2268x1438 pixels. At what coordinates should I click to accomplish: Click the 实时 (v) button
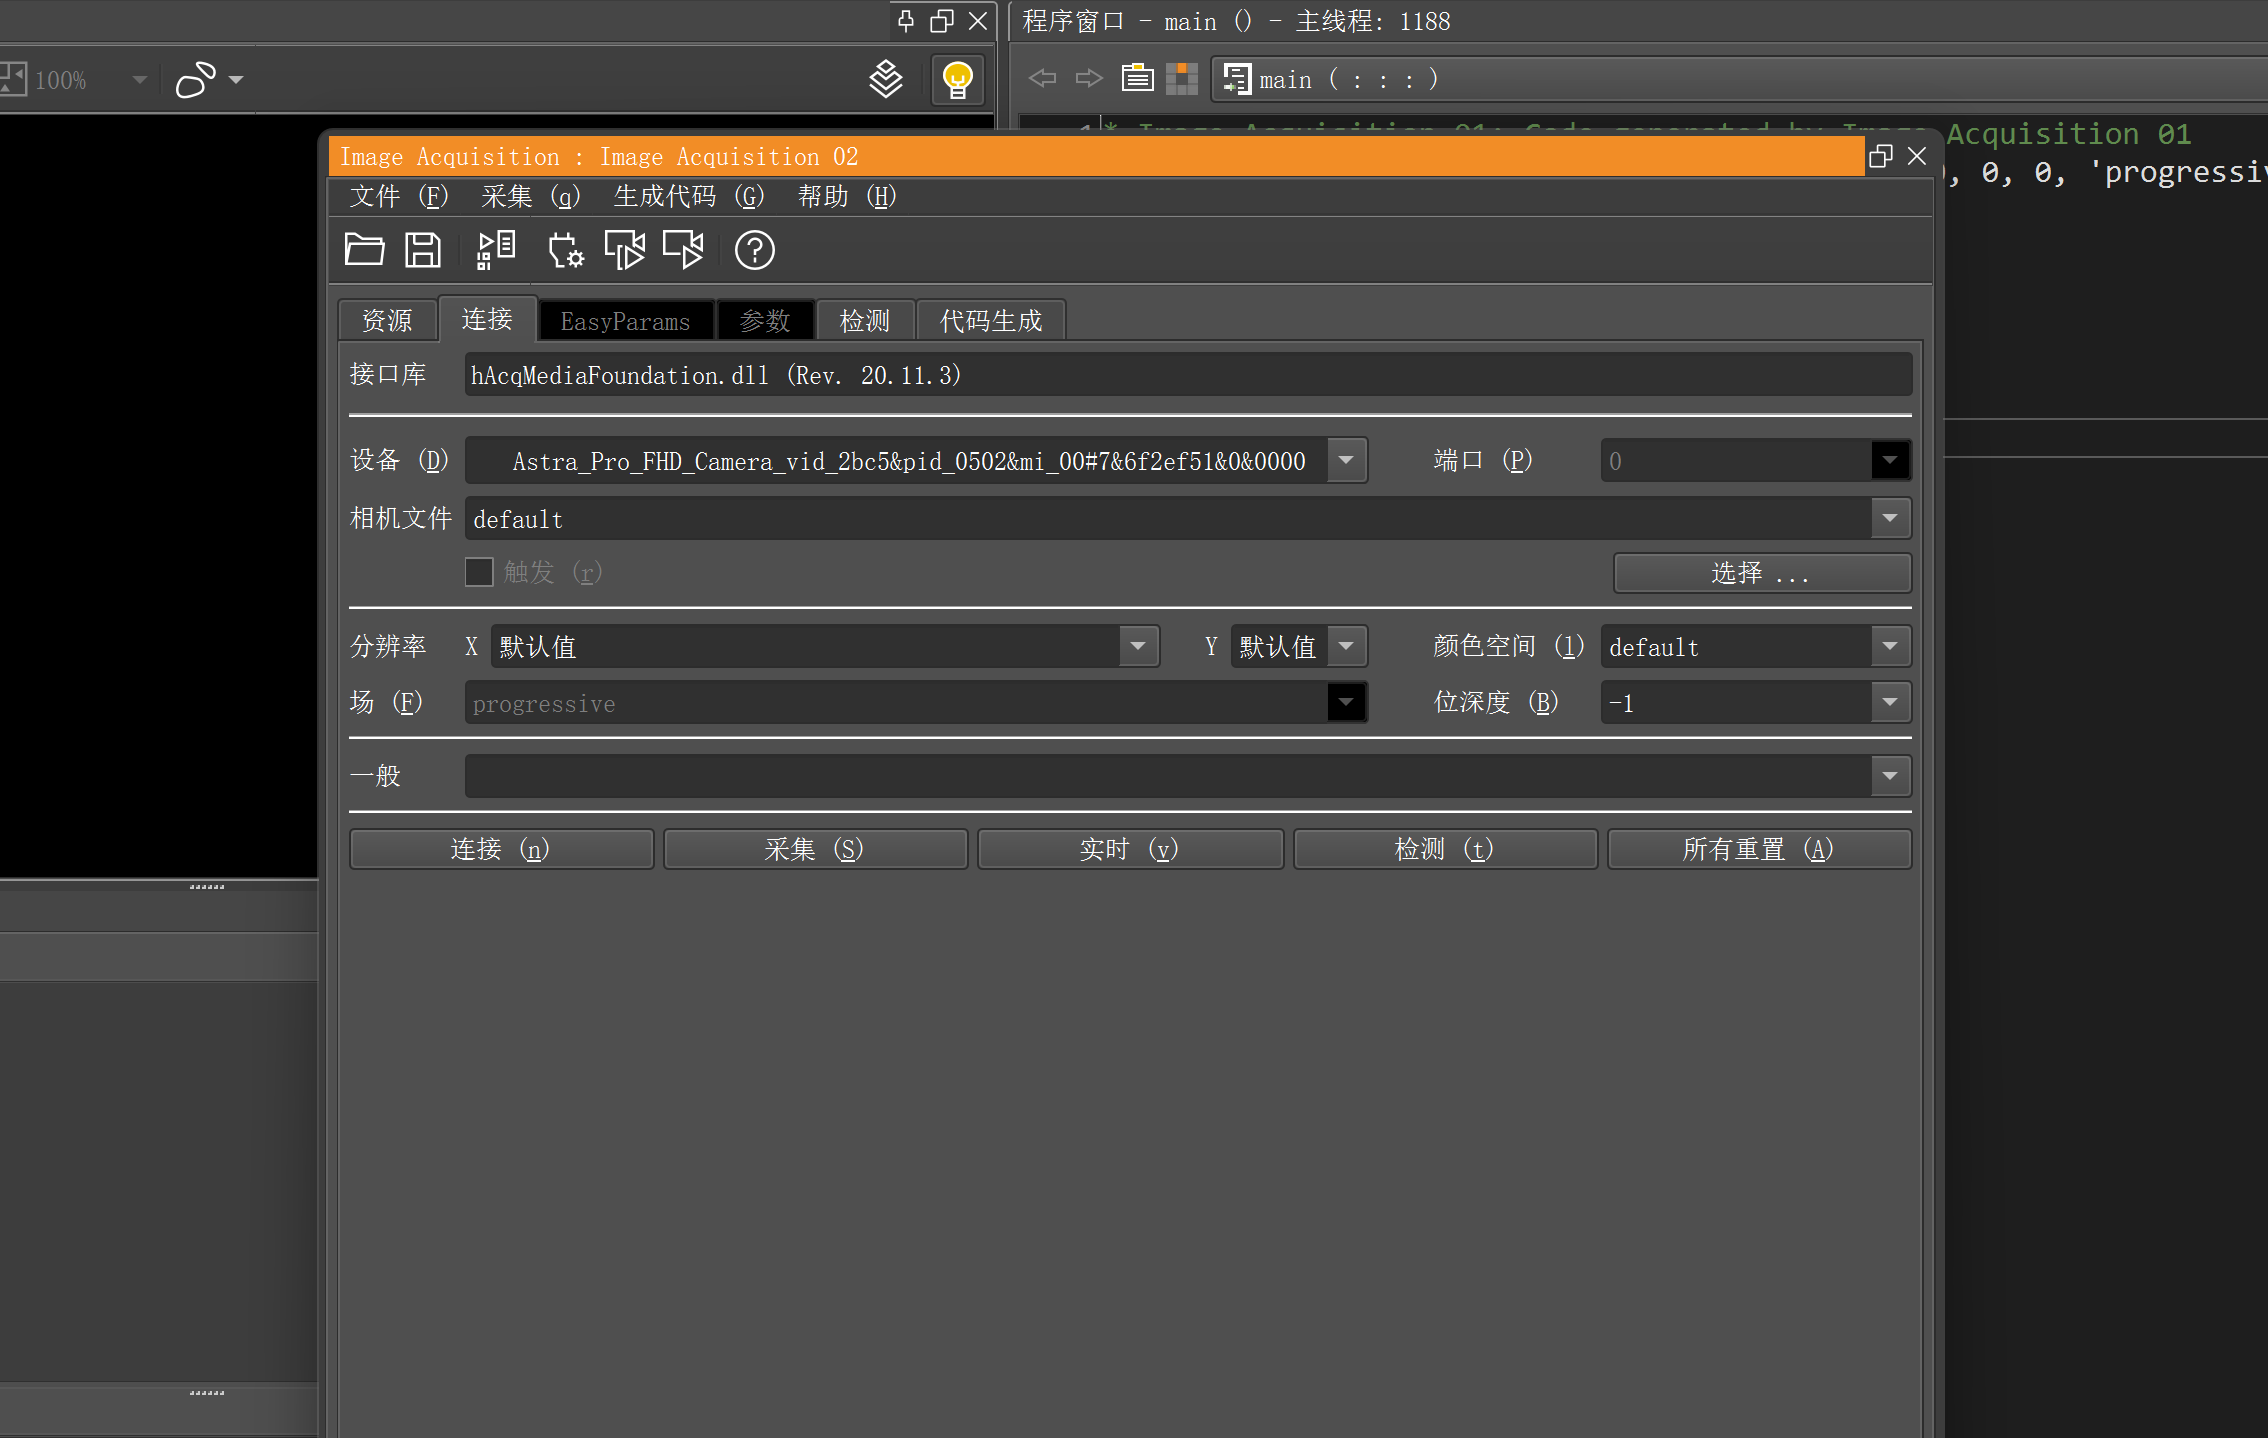(x=1130, y=849)
